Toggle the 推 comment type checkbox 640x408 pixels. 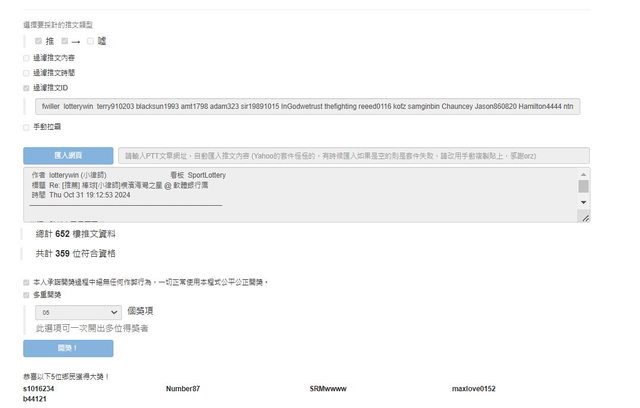pos(39,41)
